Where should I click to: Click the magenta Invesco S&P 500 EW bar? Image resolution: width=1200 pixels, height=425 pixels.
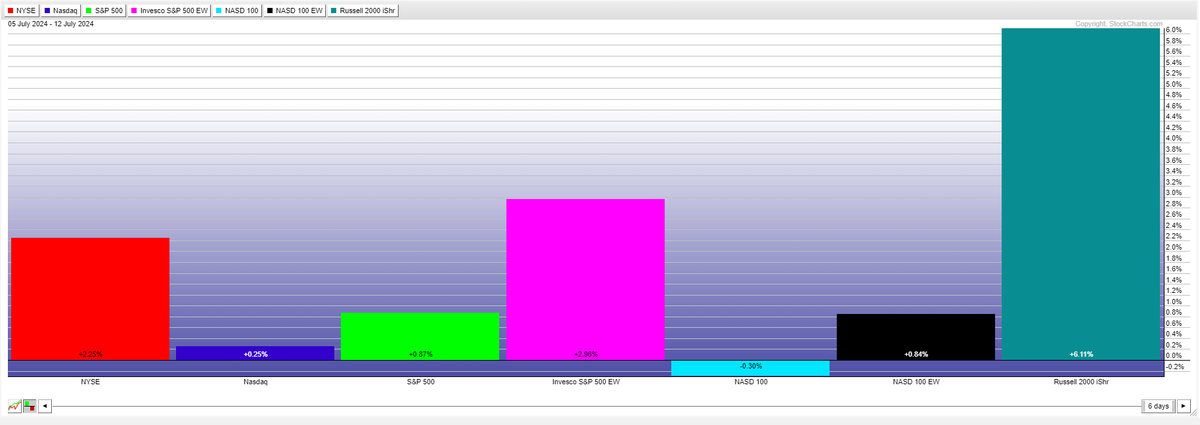click(x=585, y=279)
